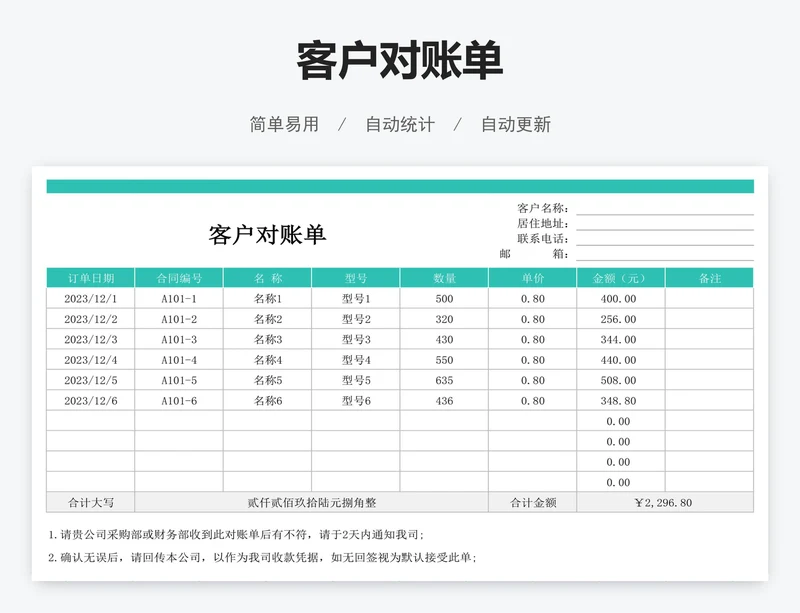
Task: Click the 型号4 cell
Action: (x=356, y=360)
